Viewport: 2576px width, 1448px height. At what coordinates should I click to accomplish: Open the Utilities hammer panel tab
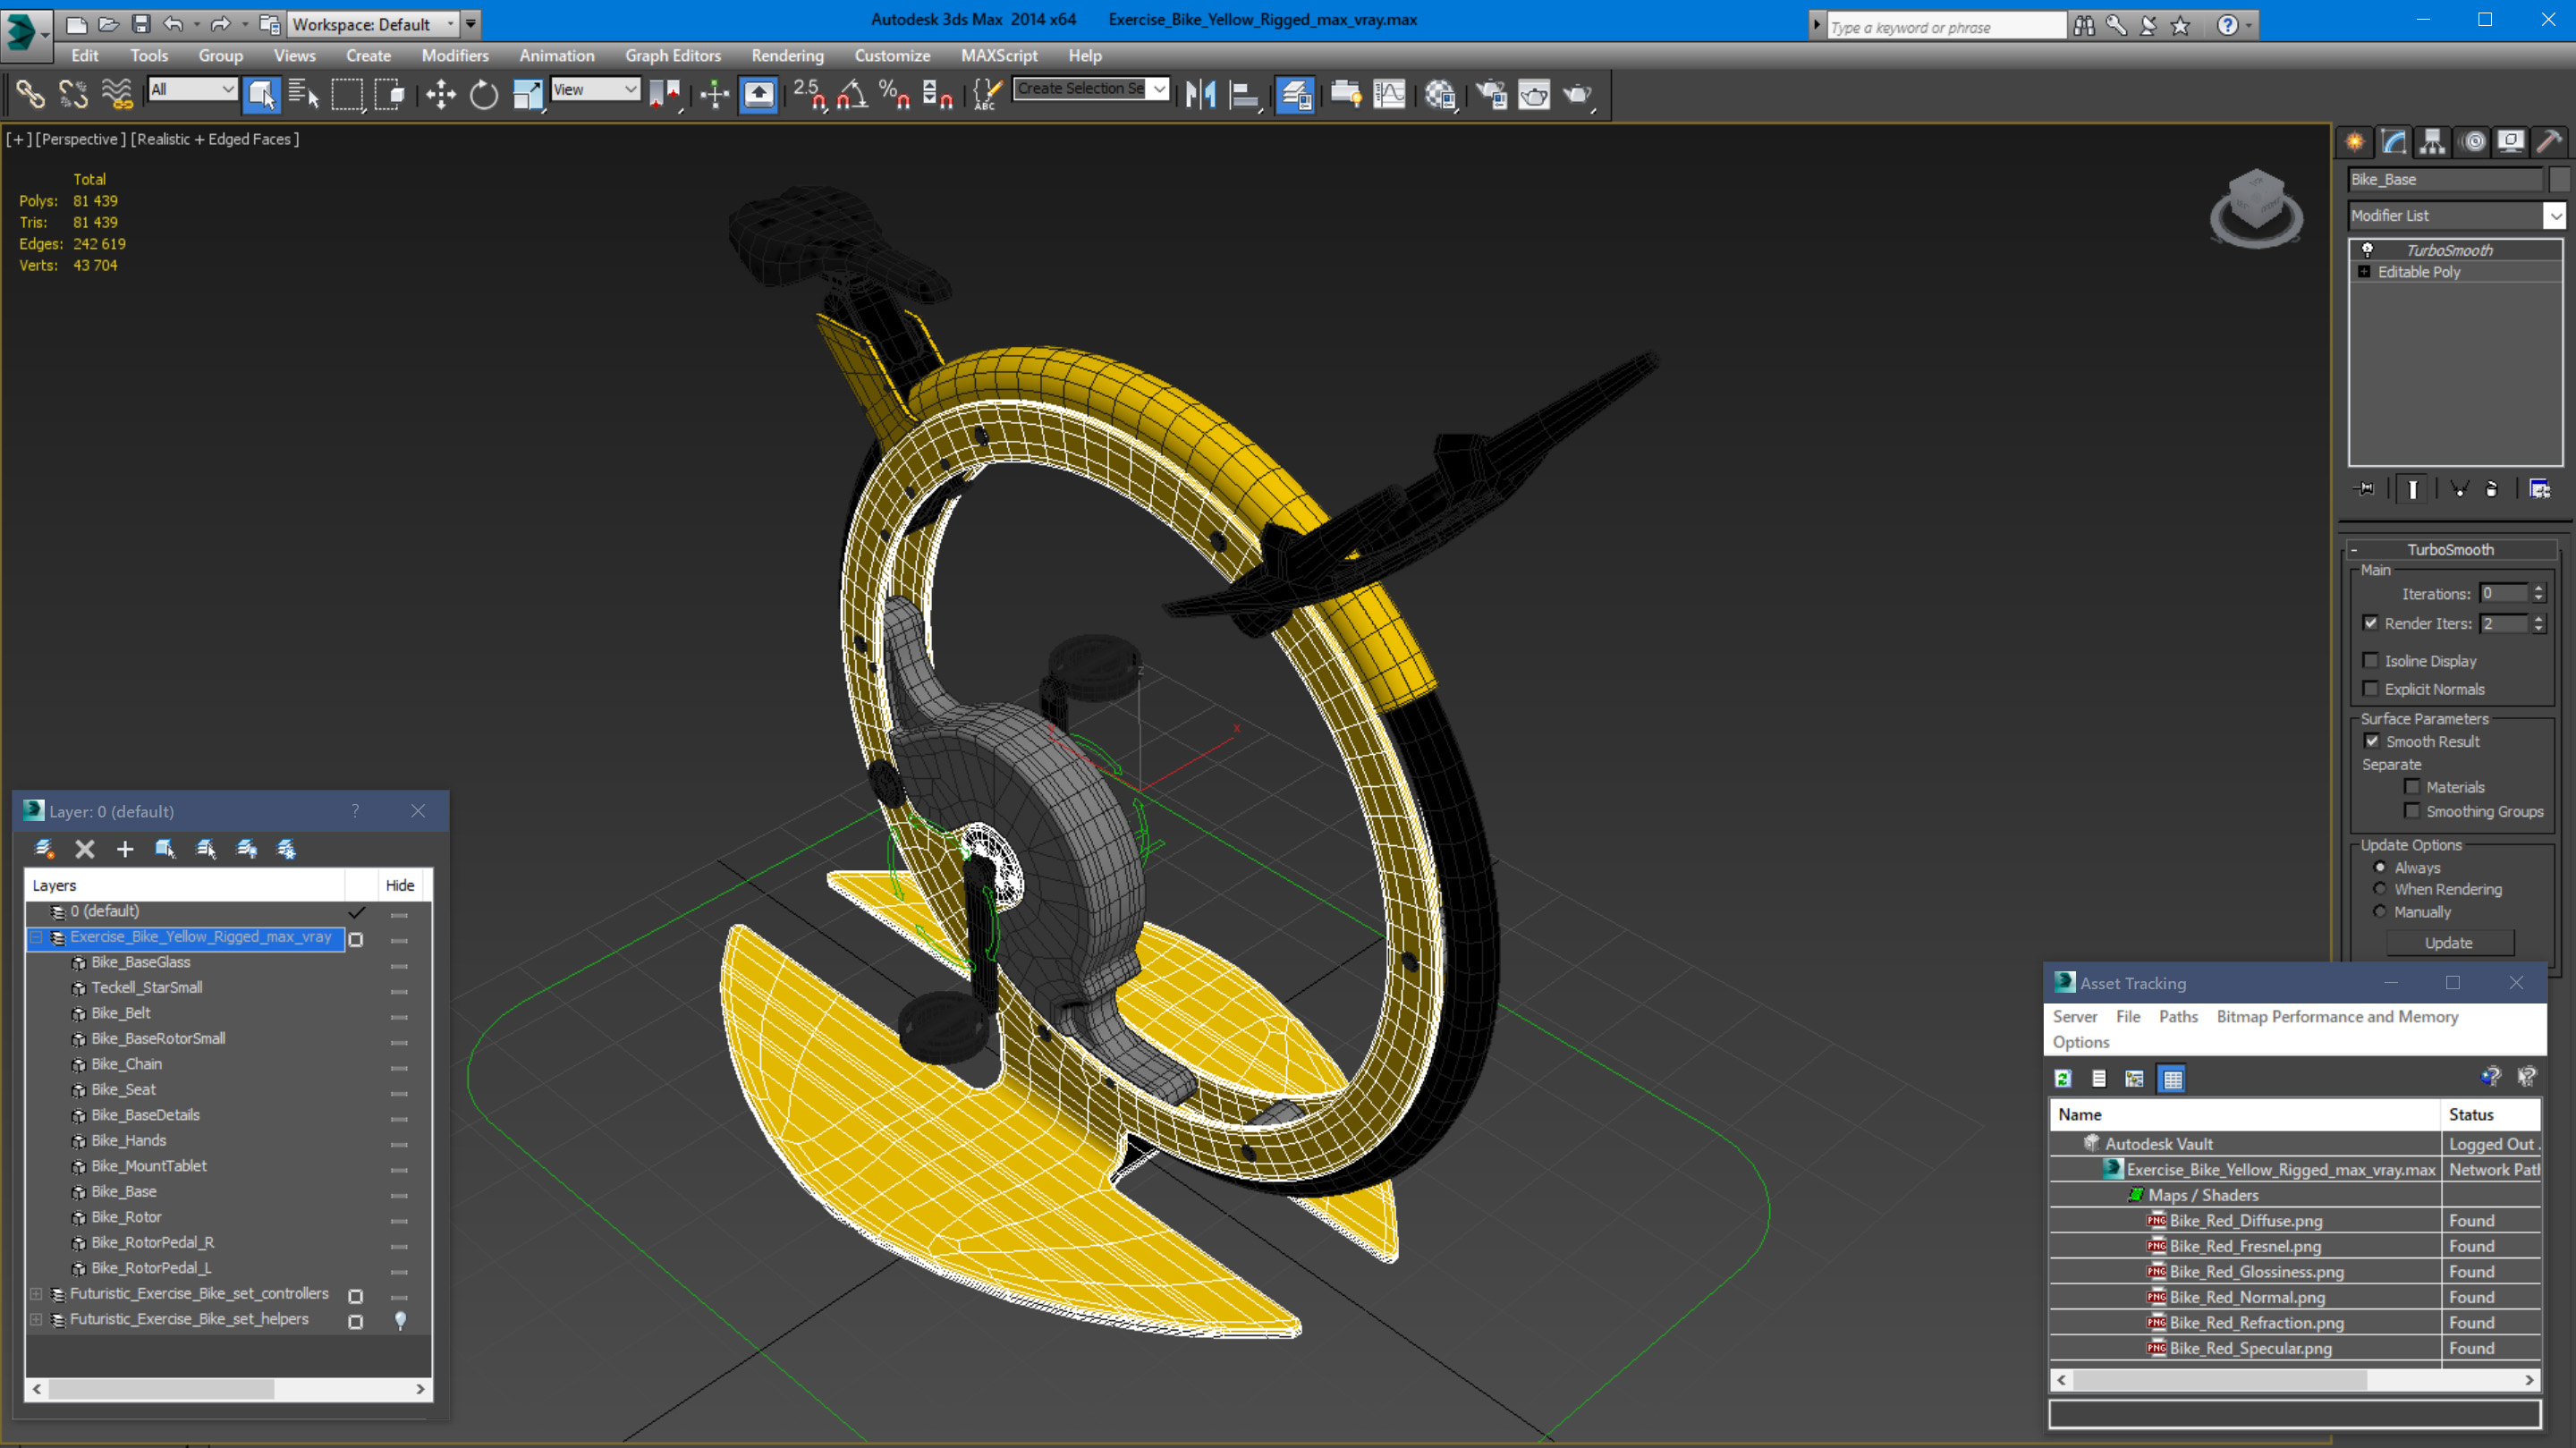click(2549, 142)
